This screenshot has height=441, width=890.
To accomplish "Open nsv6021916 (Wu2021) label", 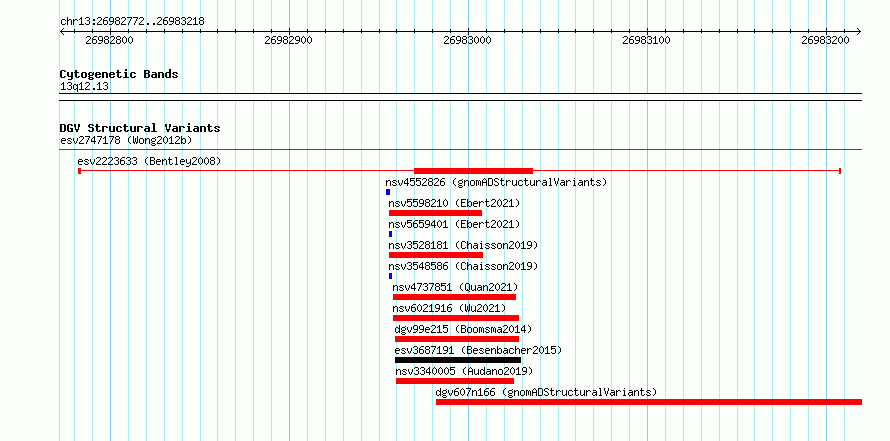I will coord(449,308).
